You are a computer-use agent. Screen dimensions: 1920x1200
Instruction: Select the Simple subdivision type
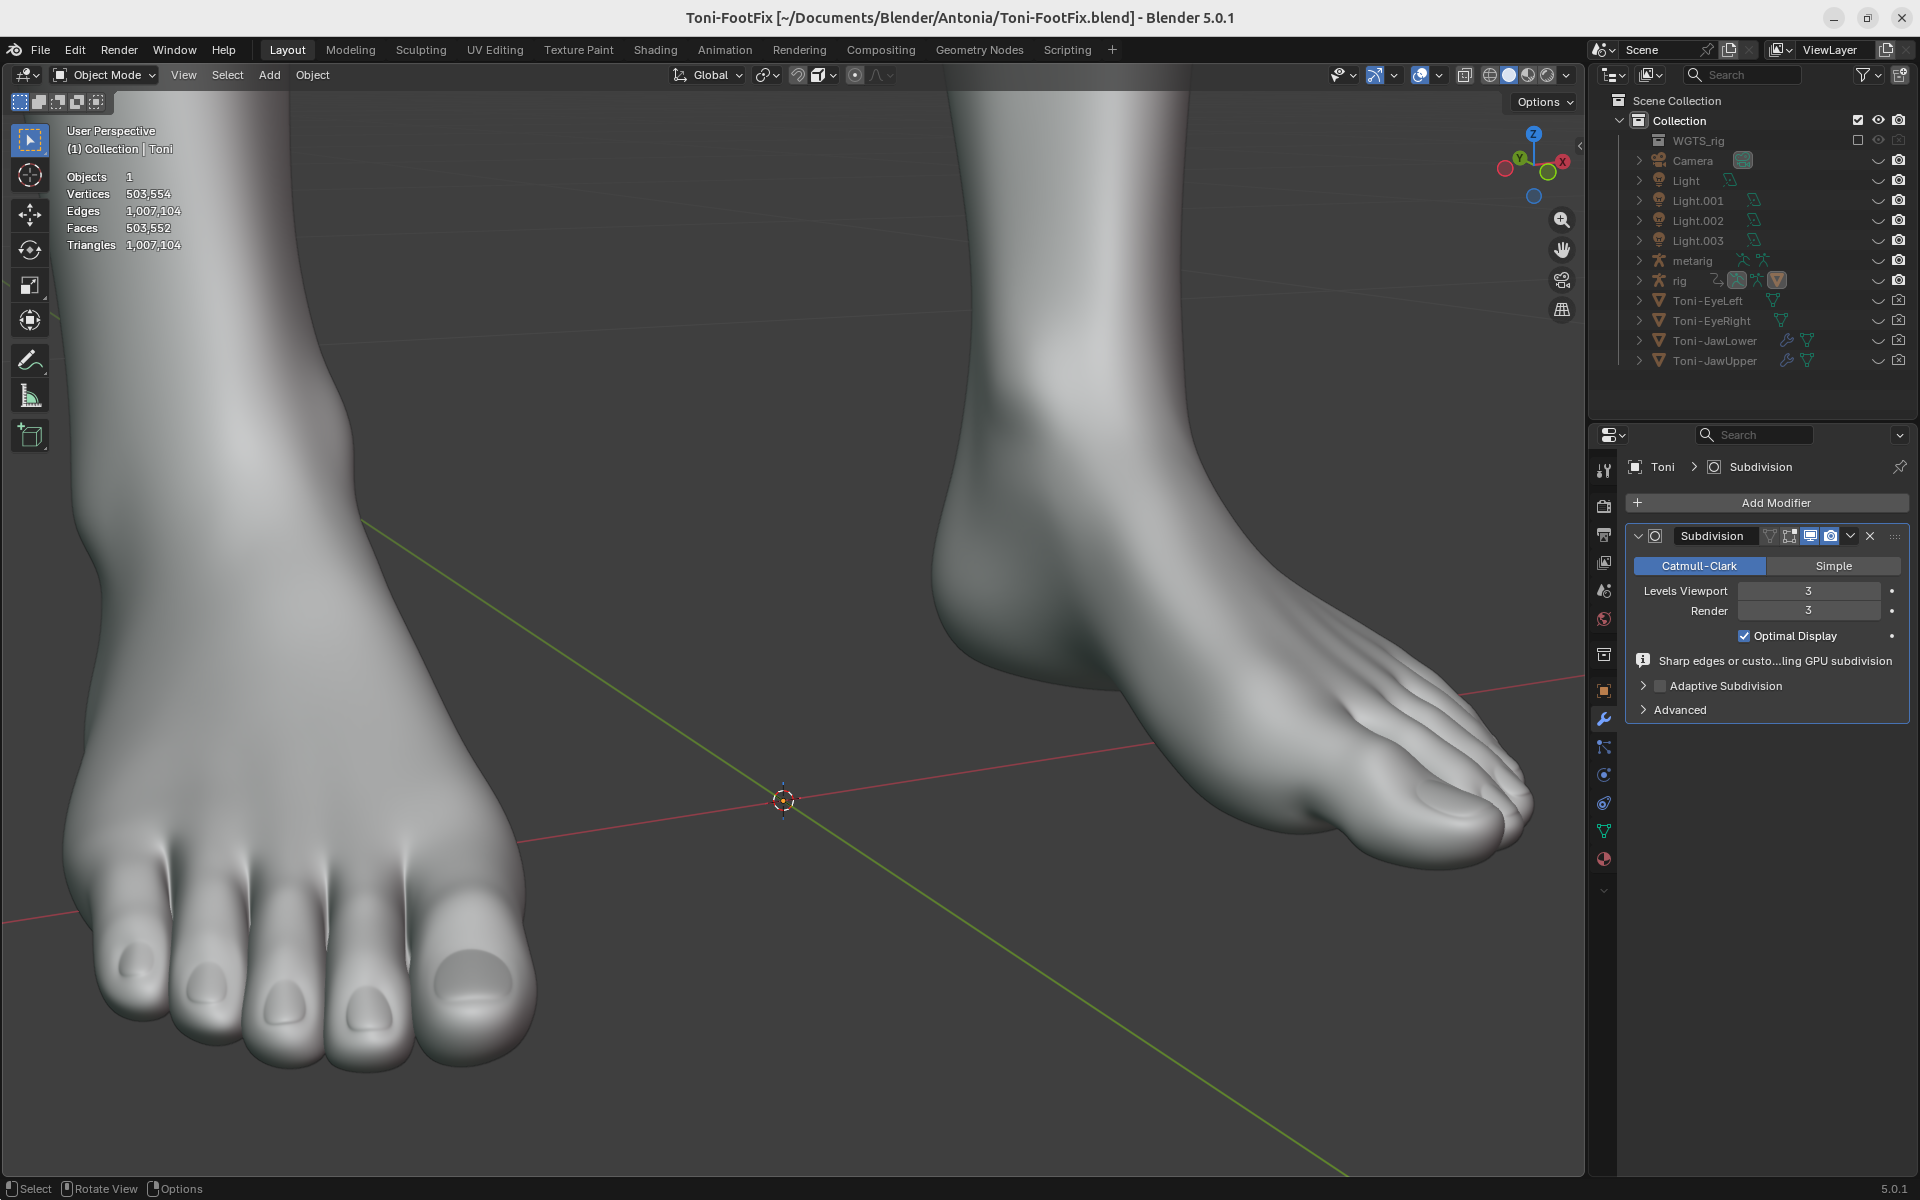click(x=1833, y=566)
